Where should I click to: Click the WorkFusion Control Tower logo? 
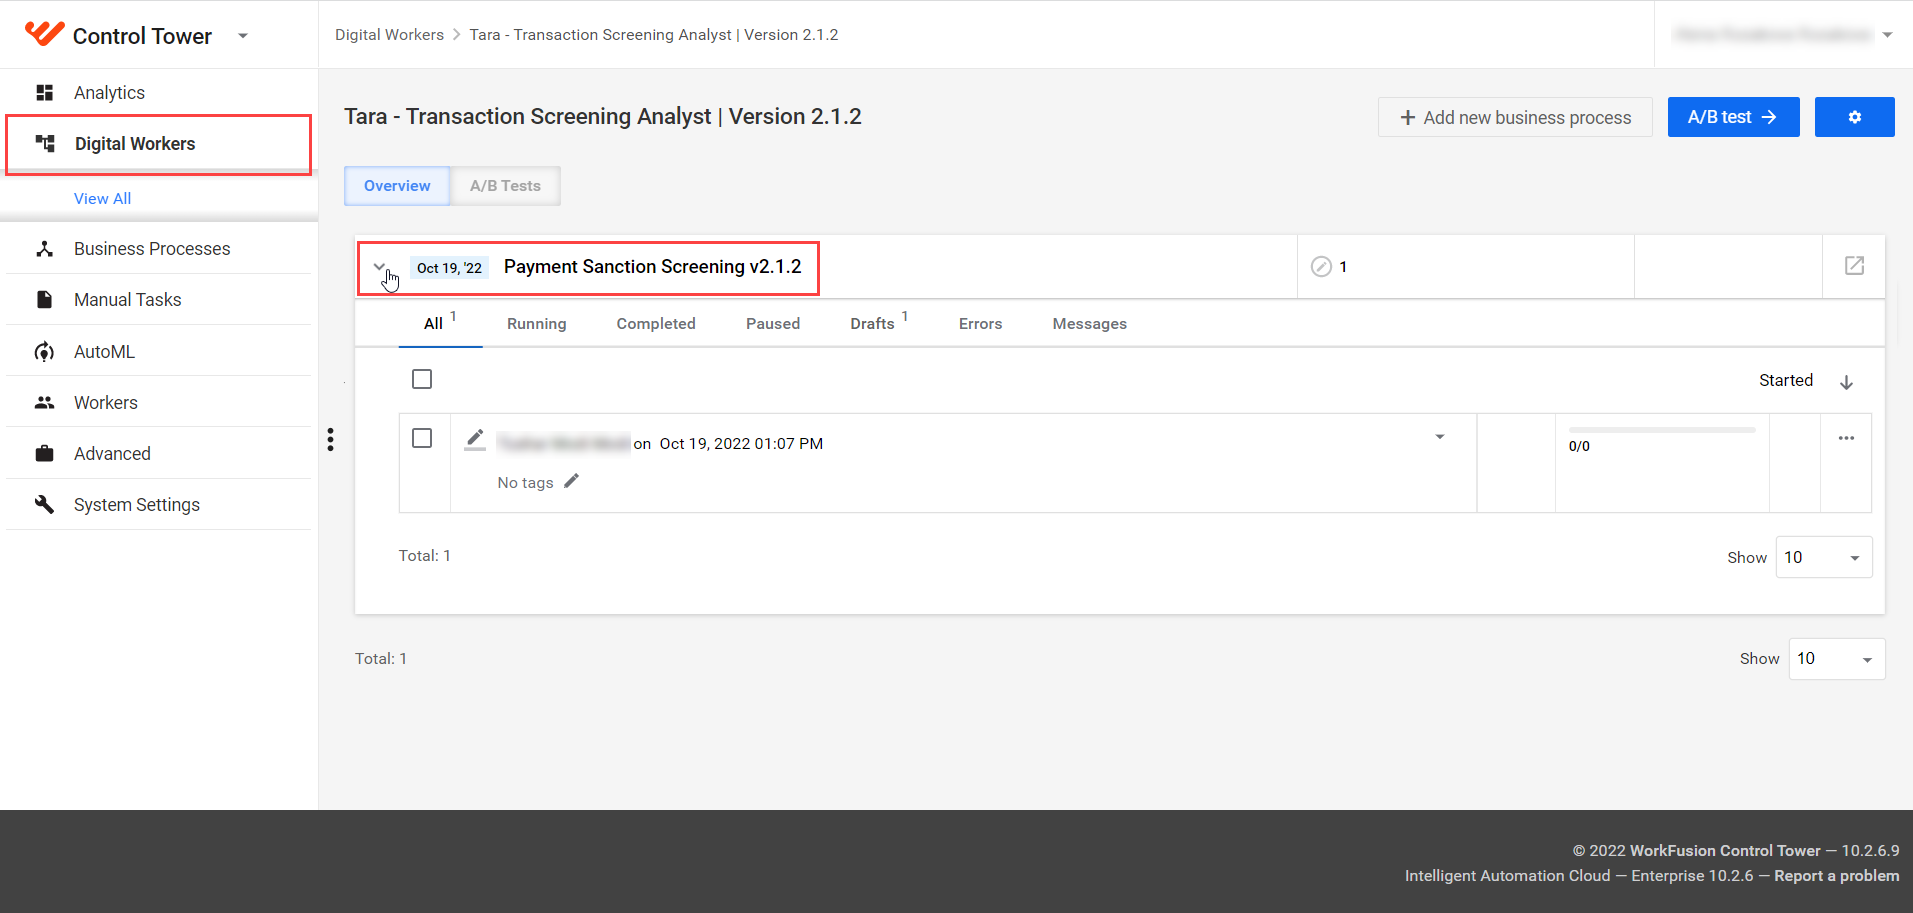[x=44, y=34]
